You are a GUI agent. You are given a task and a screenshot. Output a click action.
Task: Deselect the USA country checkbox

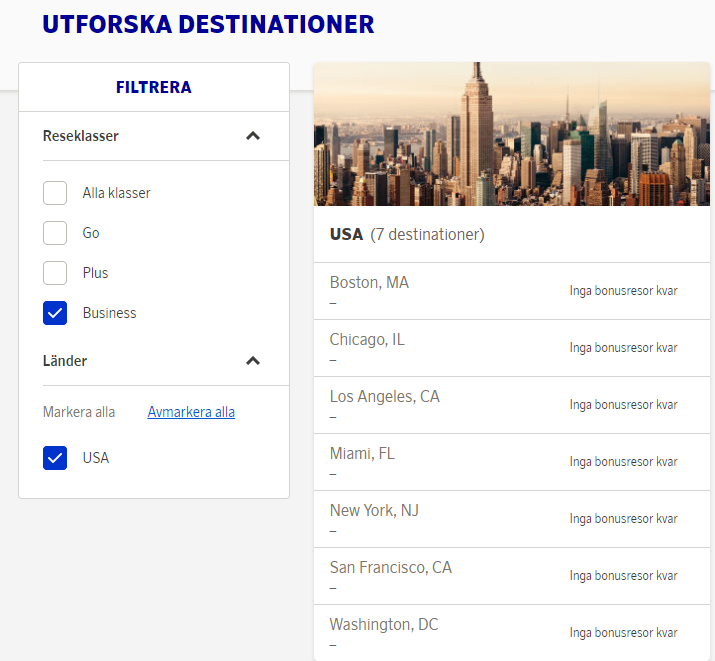(55, 458)
